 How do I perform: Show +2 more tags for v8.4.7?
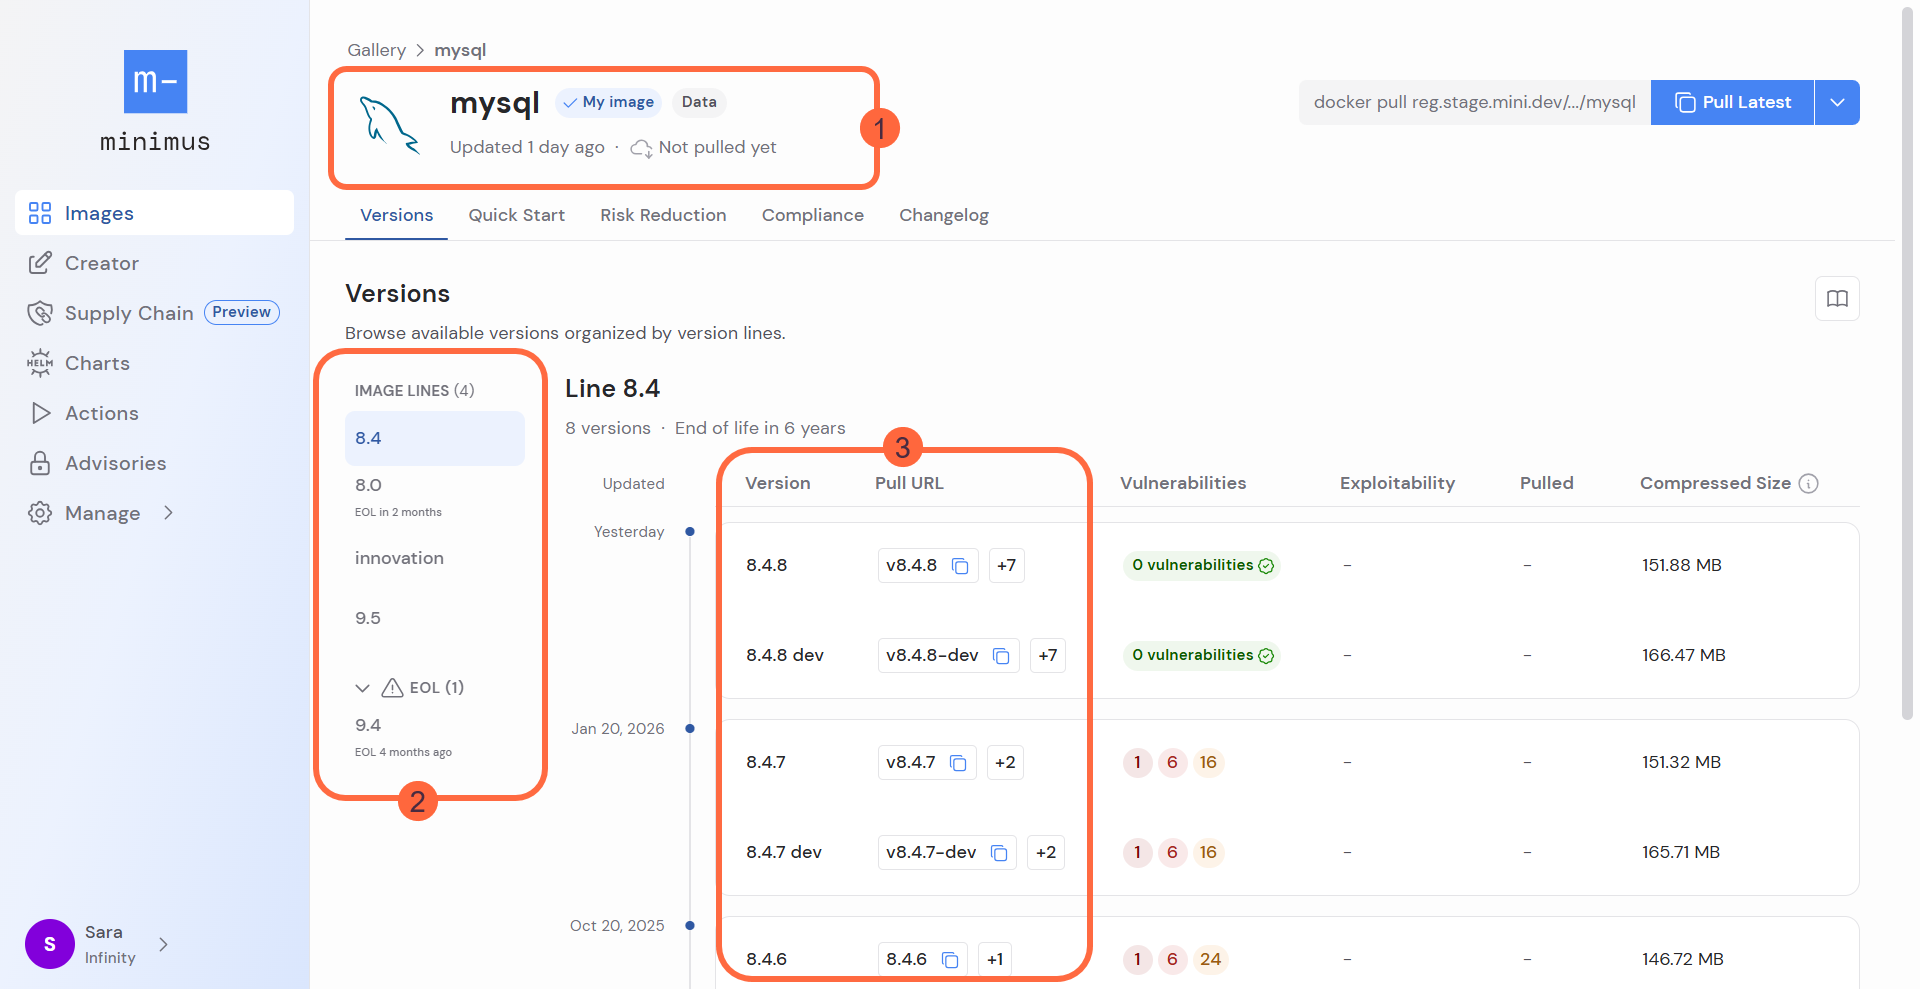1005,762
